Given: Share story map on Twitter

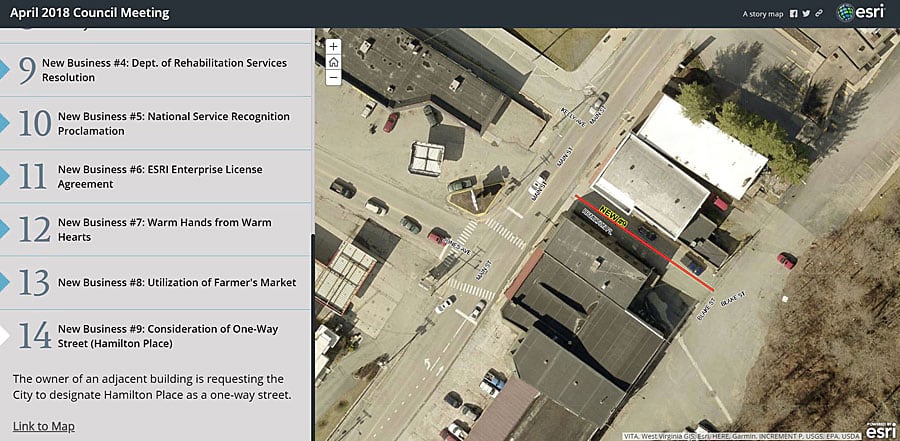Looking at the screenshot, I should 806,14.
